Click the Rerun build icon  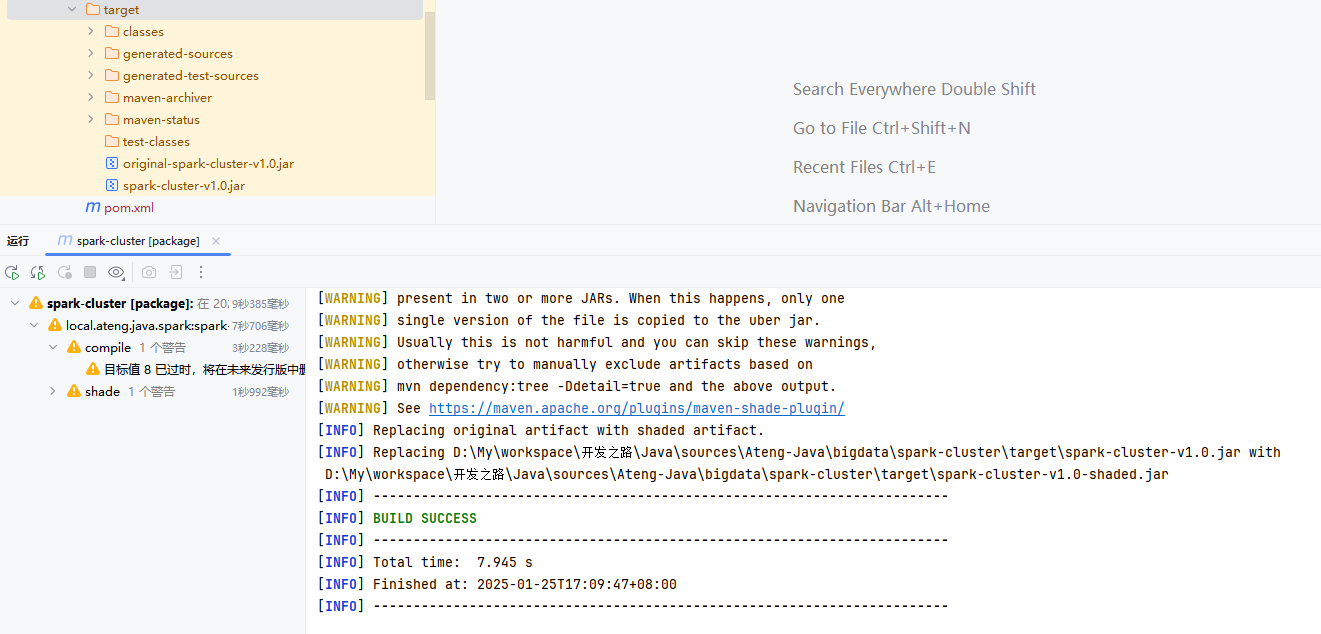pos(12,272)
